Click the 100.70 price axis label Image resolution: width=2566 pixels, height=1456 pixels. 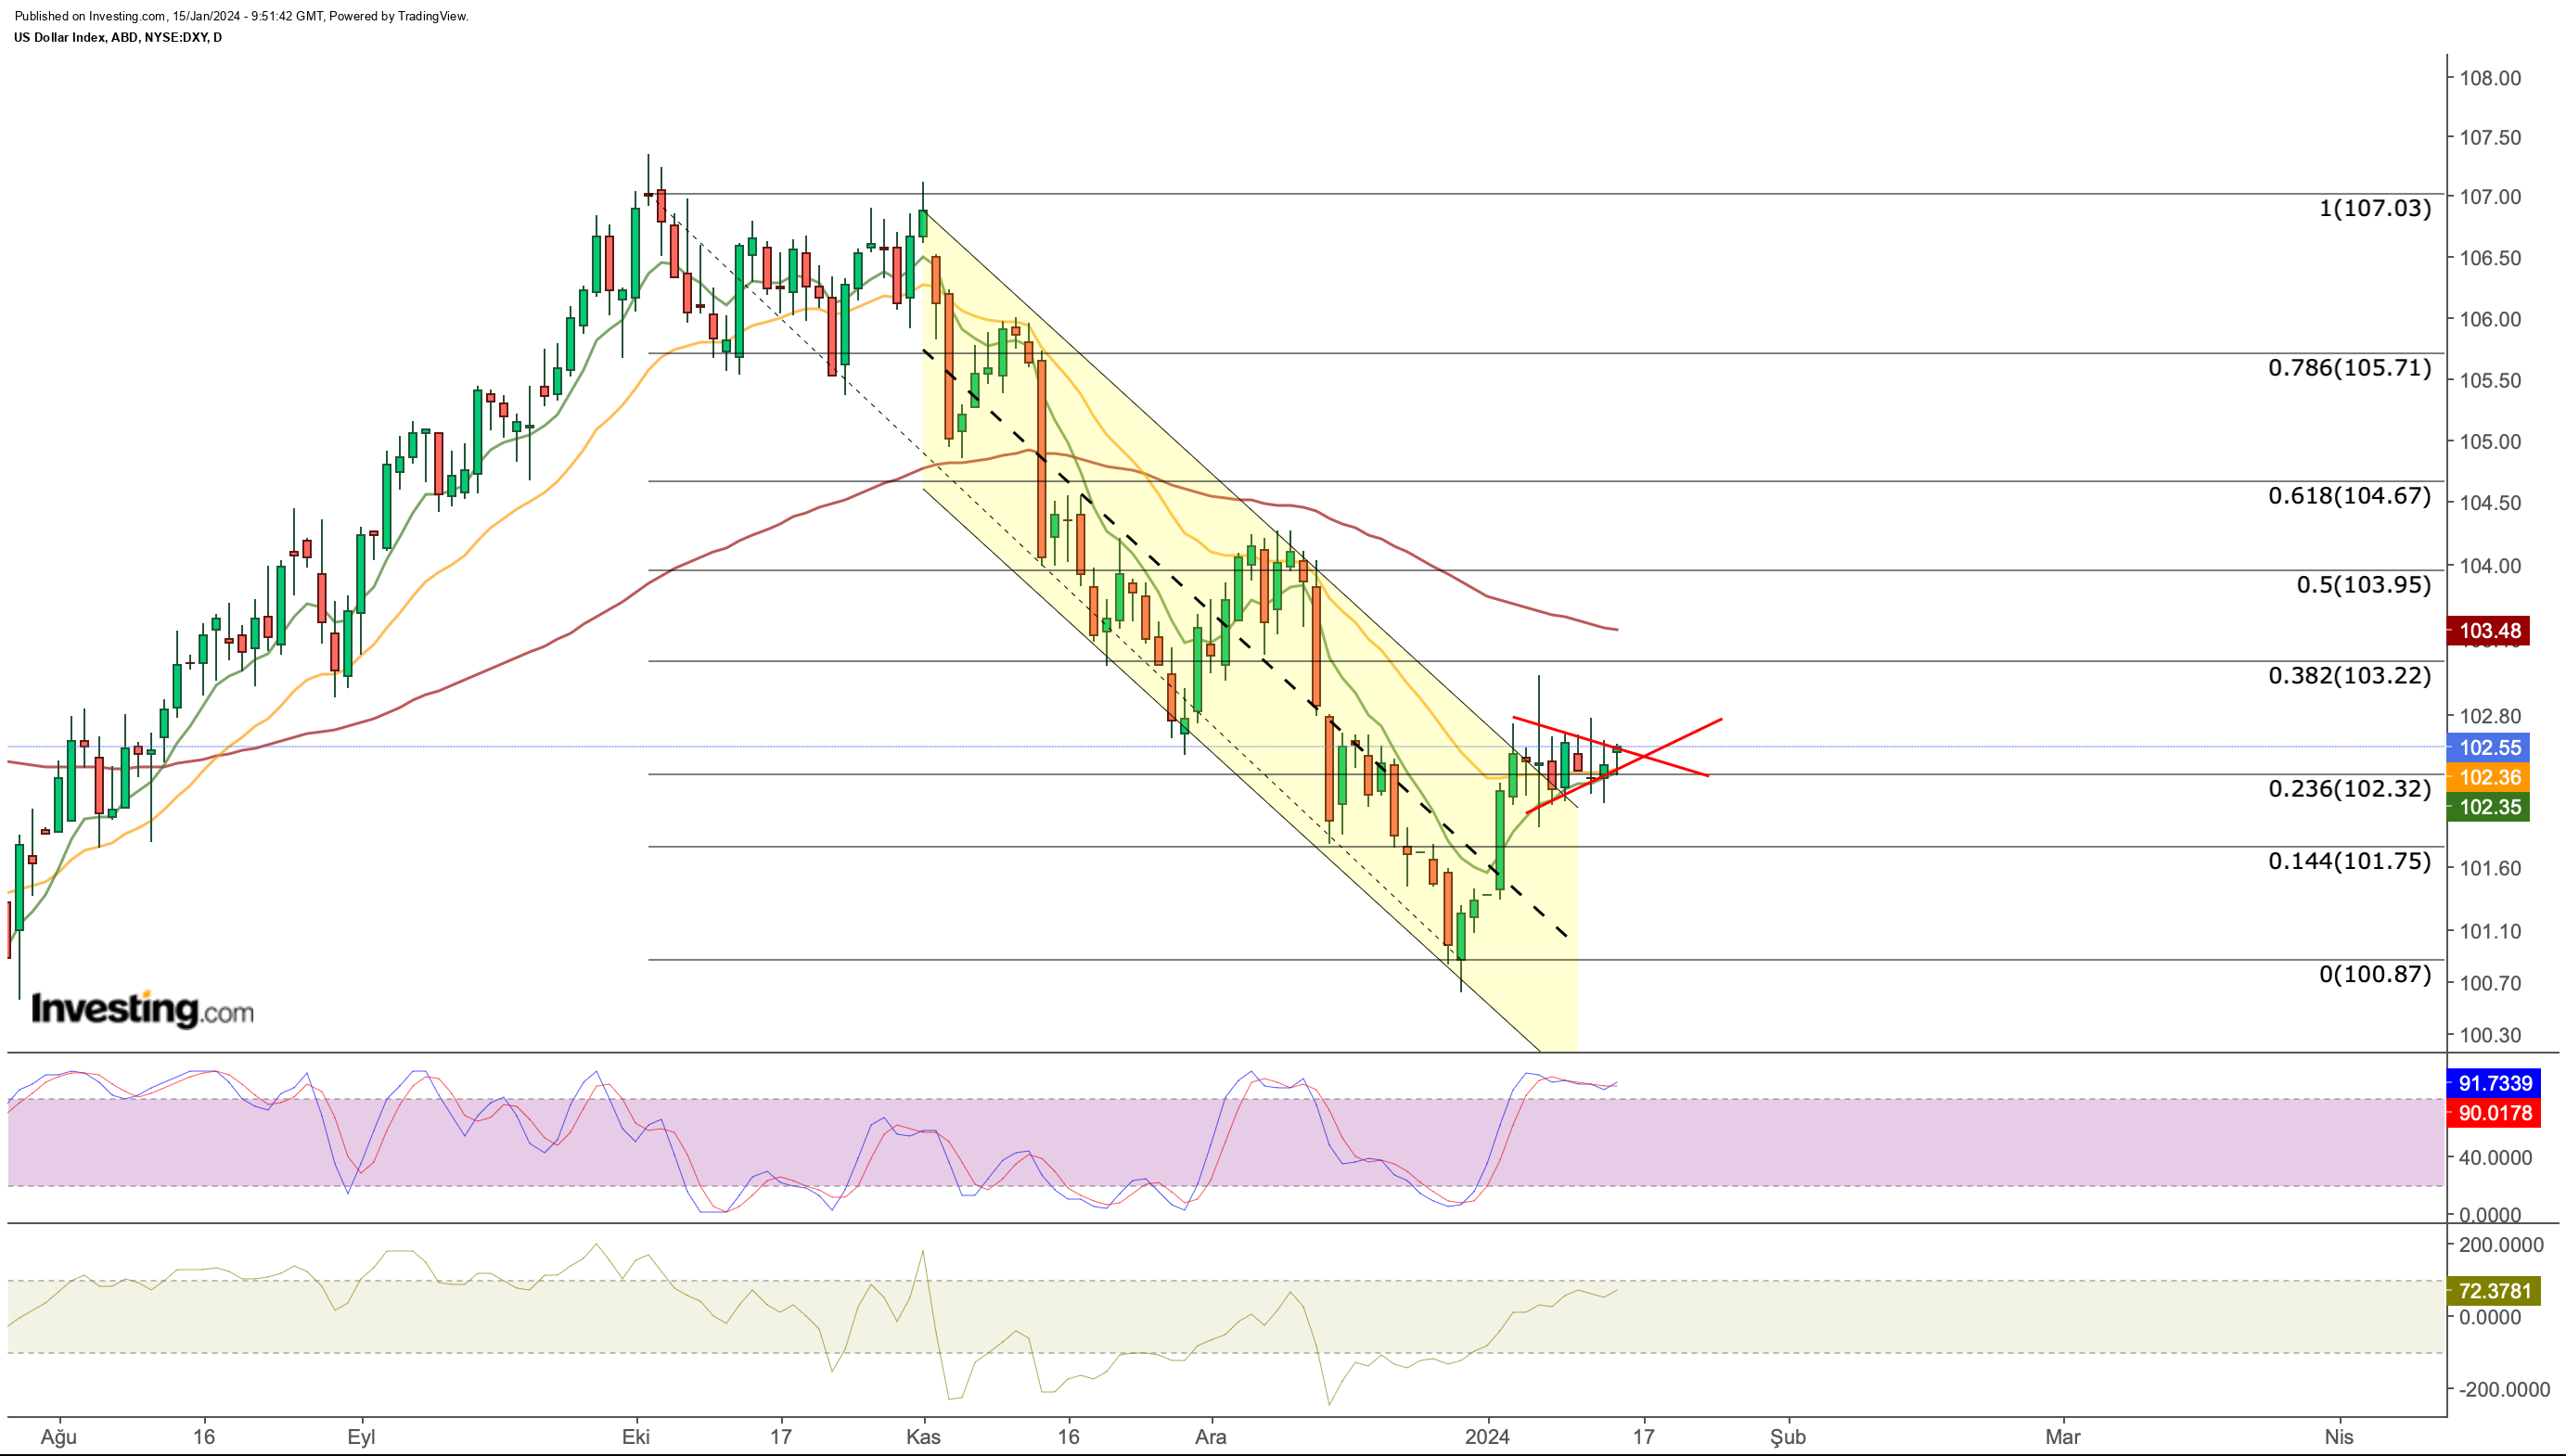[x=2490, y=983]
